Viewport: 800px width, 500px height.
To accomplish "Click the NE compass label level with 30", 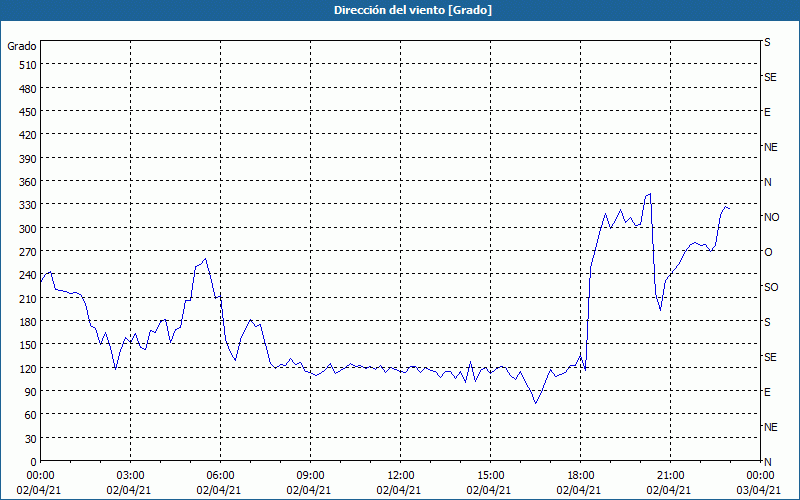I will pyautogui.click(x=770, y=427).
